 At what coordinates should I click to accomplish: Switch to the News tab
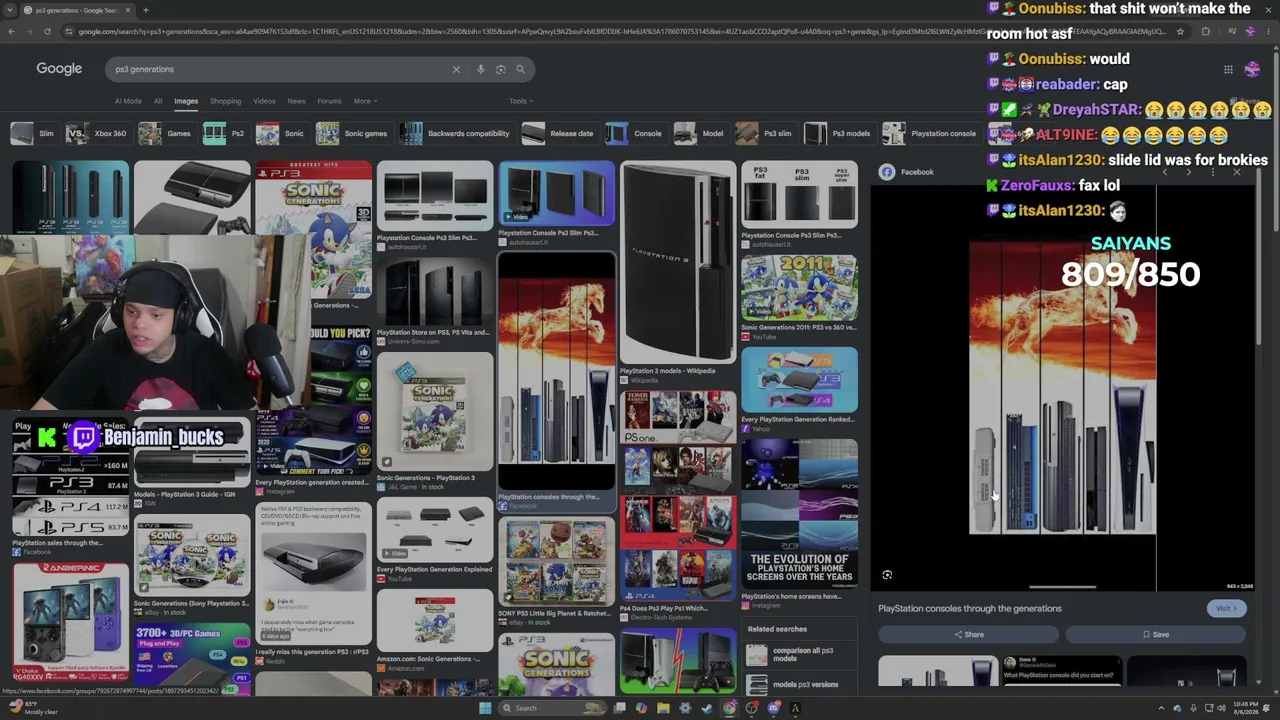click(x=297, y=101)
